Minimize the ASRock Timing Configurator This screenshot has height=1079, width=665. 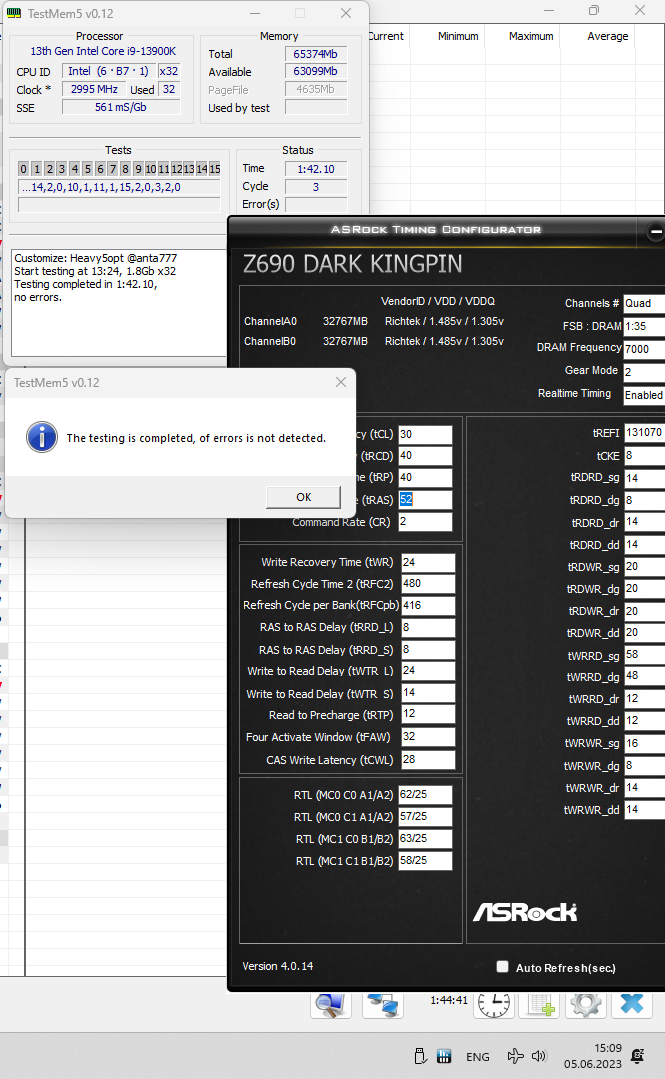(656, 232)
